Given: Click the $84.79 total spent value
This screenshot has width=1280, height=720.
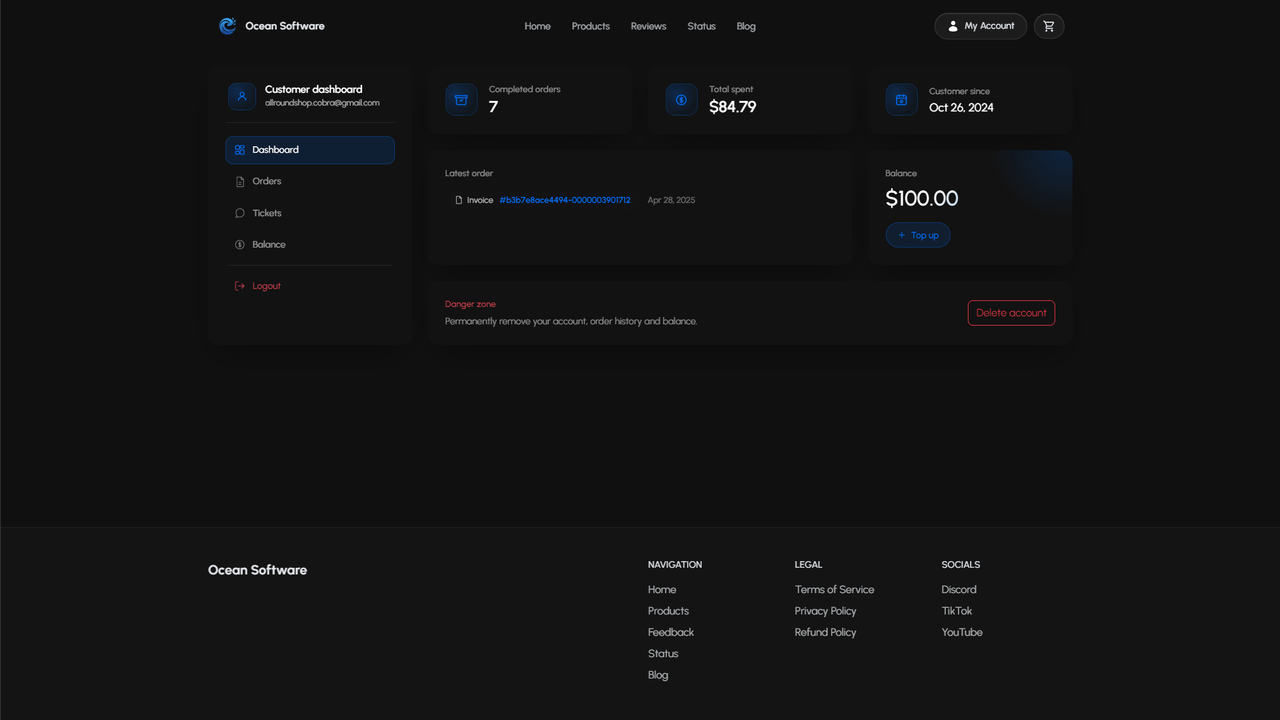Looking at the screenshot, I should click(x=733, y=107).
